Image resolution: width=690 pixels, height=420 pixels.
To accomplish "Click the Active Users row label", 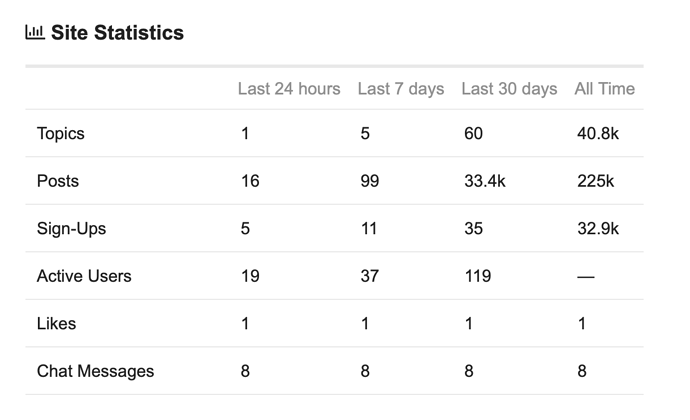I will 84,276.
